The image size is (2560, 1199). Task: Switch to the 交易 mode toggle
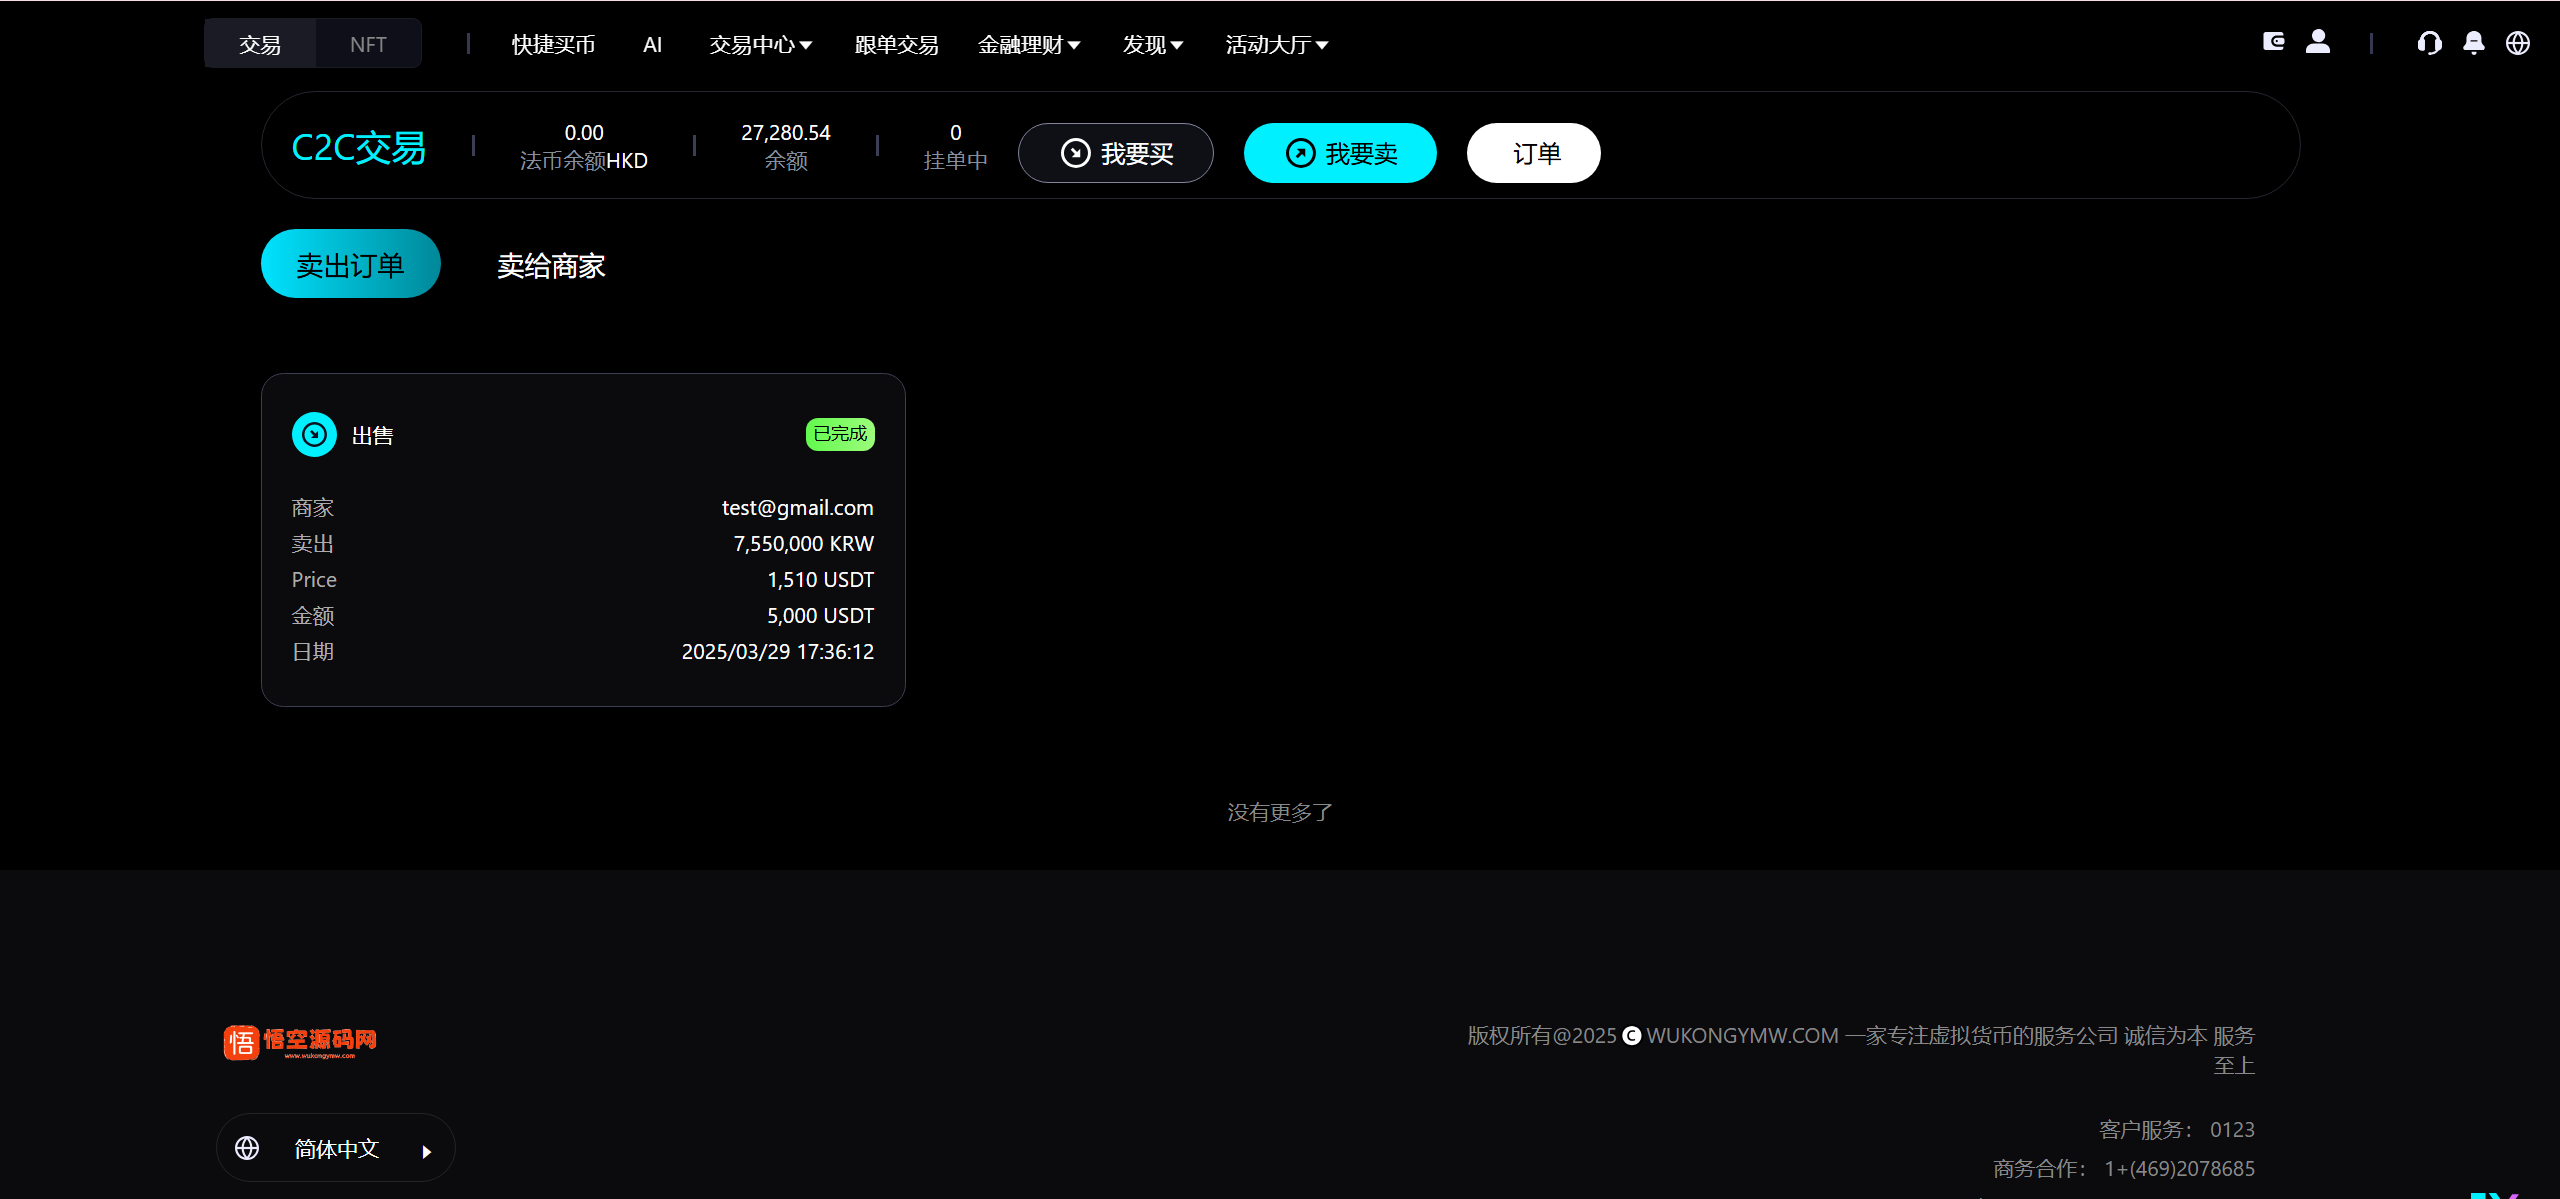(260, 44)
